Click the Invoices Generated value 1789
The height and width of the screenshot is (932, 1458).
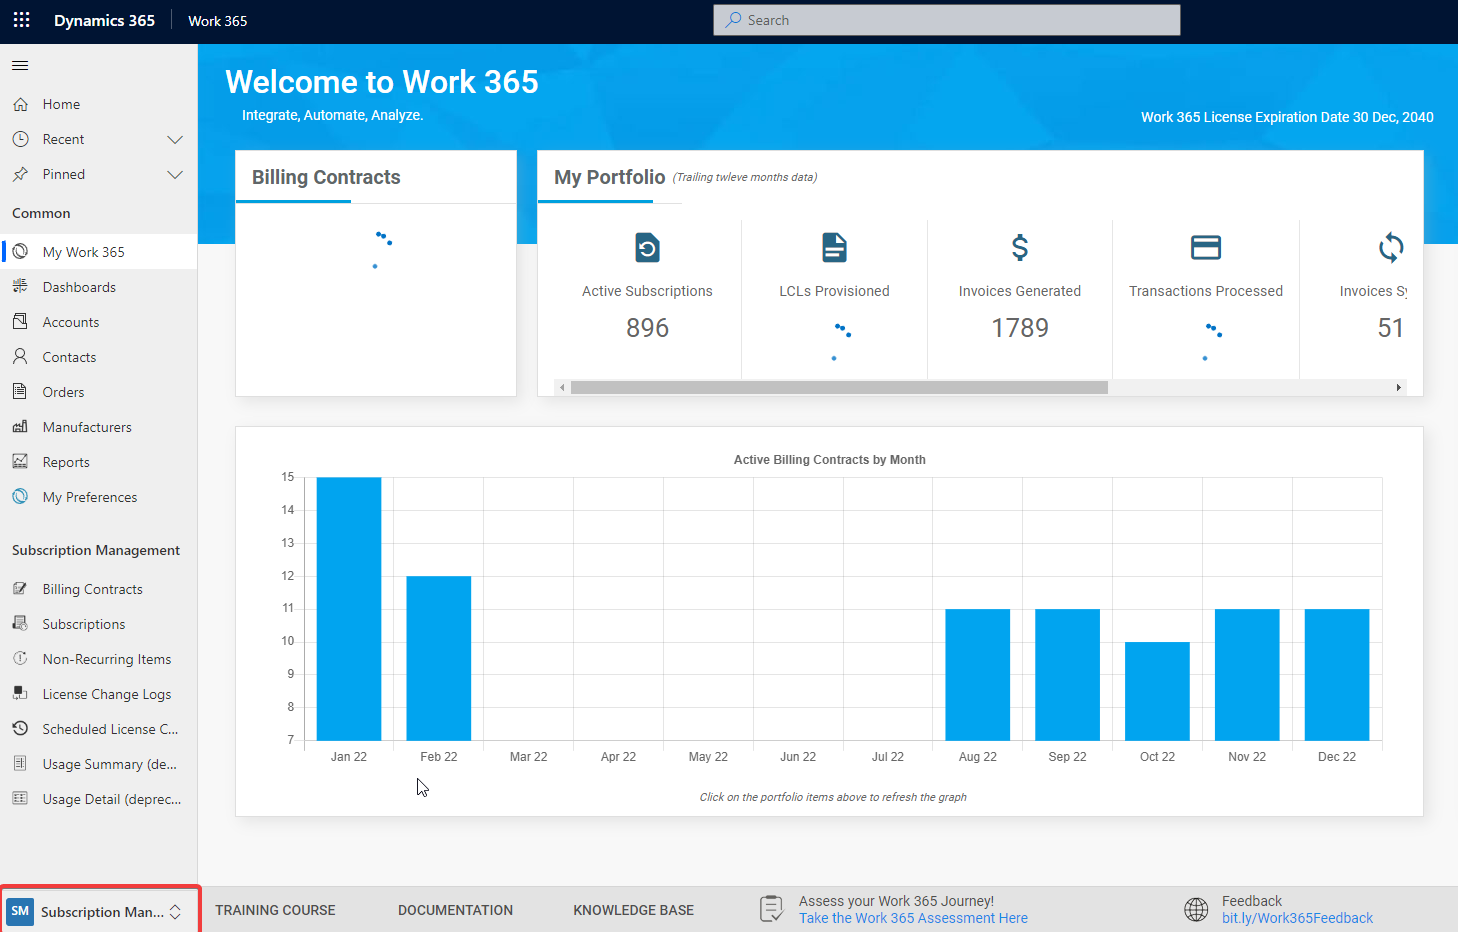click(x=1020, y=328)
